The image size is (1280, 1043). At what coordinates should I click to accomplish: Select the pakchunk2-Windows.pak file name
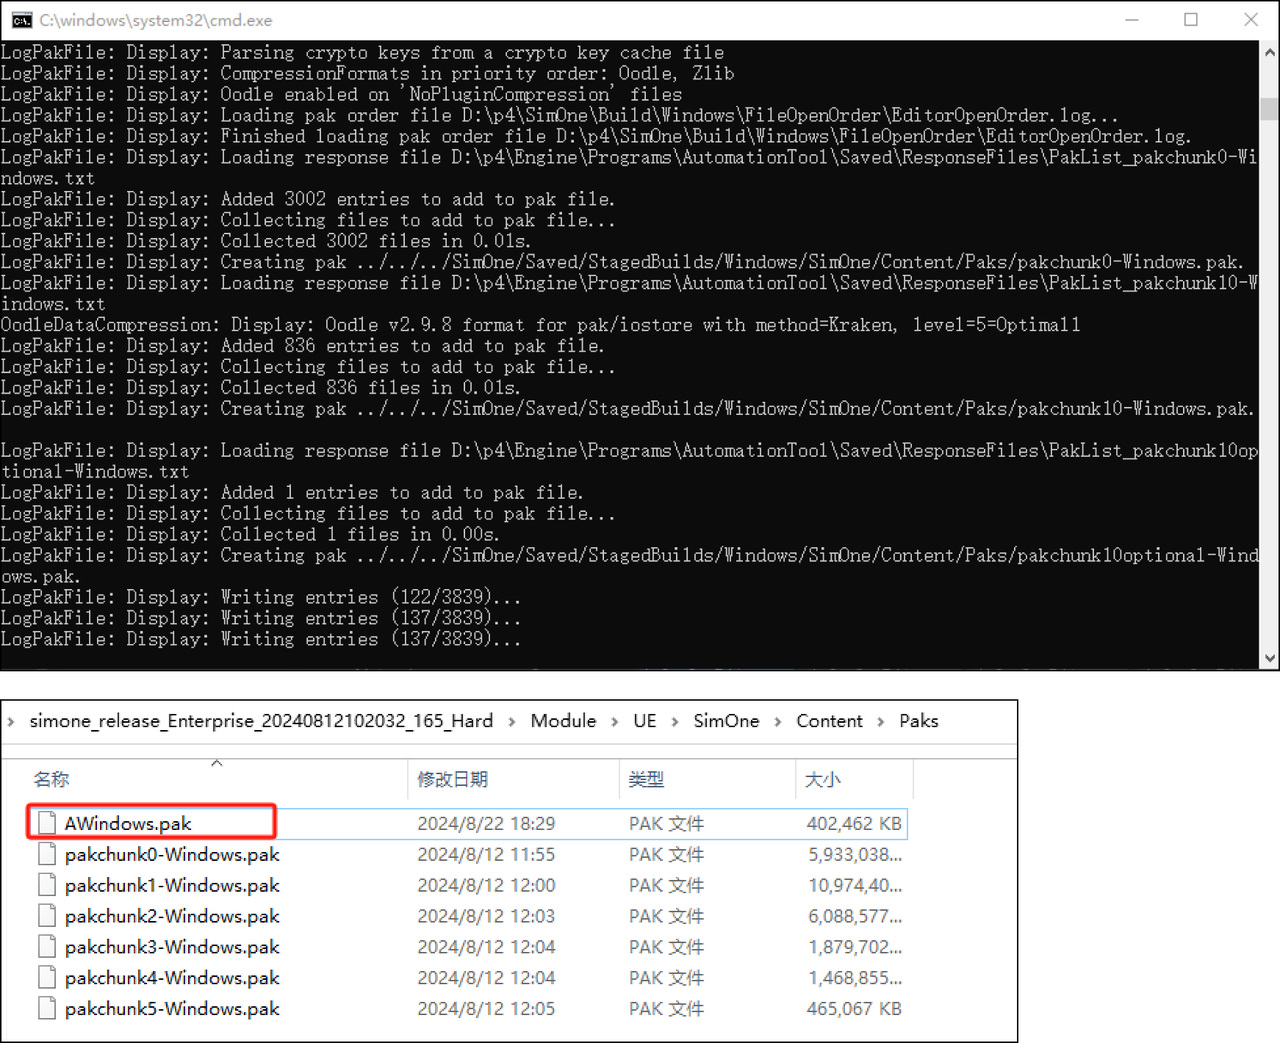point(172,916)
